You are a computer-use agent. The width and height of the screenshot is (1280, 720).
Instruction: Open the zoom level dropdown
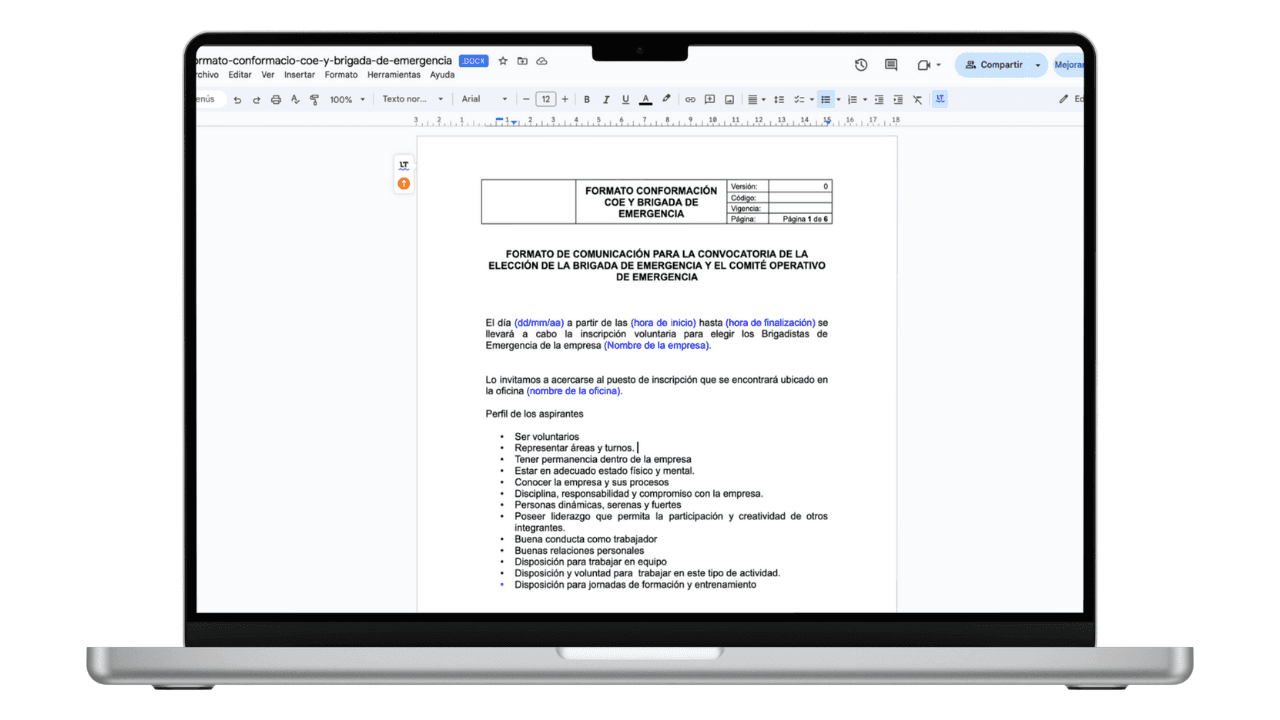[x=343, y=99]
